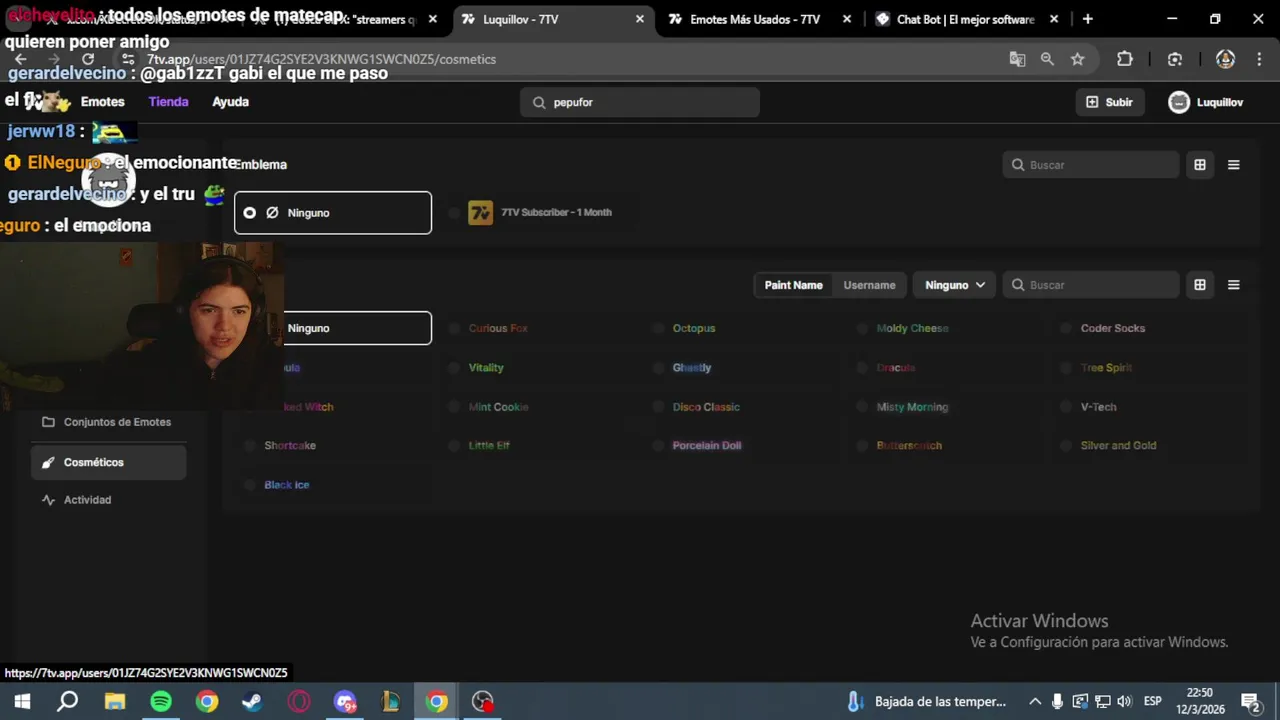The image size is (1280, 720).
Task: Select the Vitality paint
Action: pos(486,367)
